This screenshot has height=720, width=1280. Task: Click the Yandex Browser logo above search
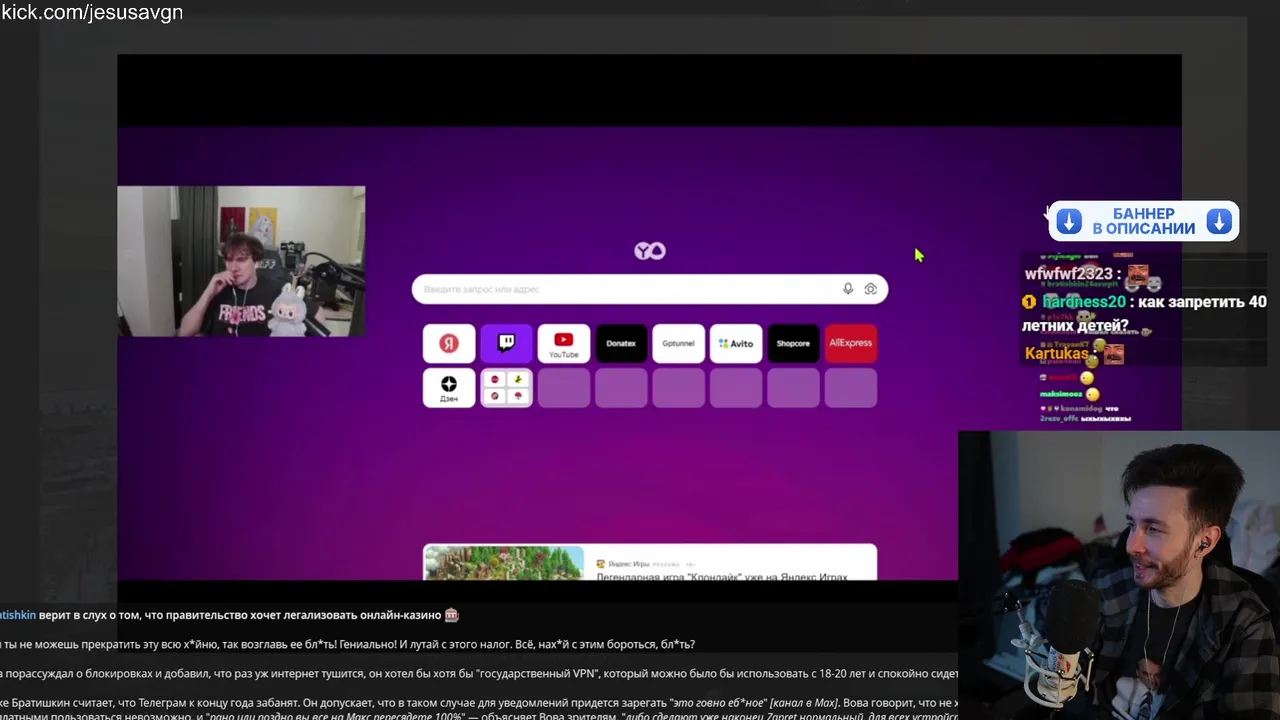pos(650,251)
